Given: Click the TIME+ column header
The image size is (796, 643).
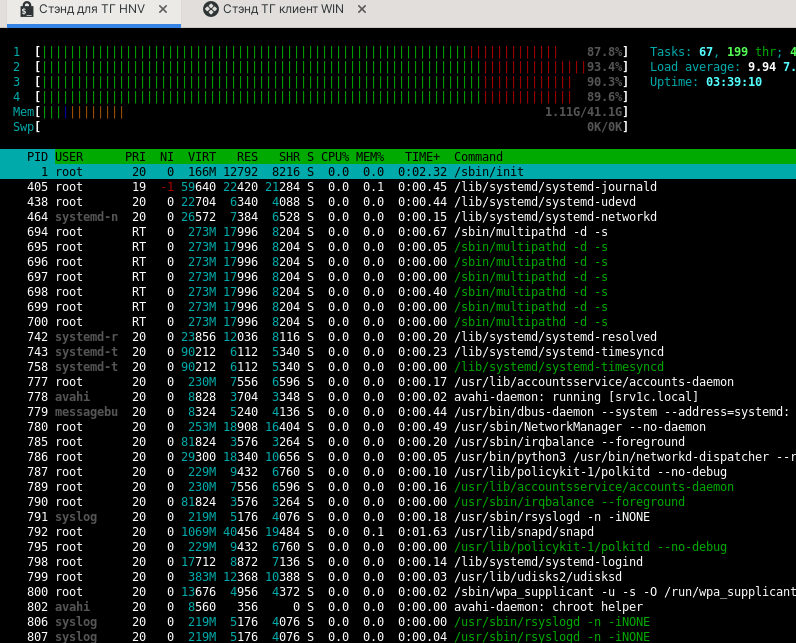Looking at the screenshot, I should [x=422, y=157].
